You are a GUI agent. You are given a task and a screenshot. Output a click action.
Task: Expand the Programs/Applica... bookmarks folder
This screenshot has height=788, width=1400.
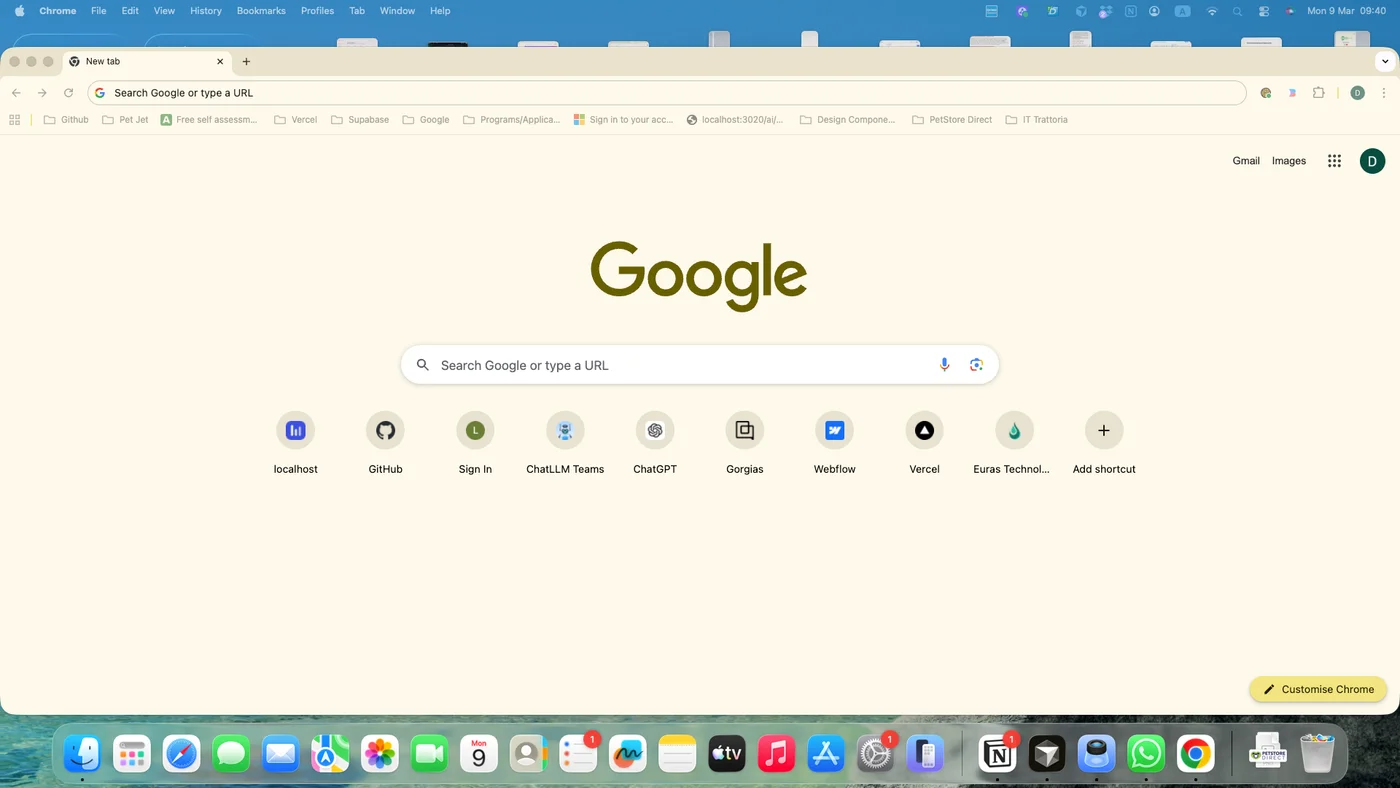coord(511,120)
